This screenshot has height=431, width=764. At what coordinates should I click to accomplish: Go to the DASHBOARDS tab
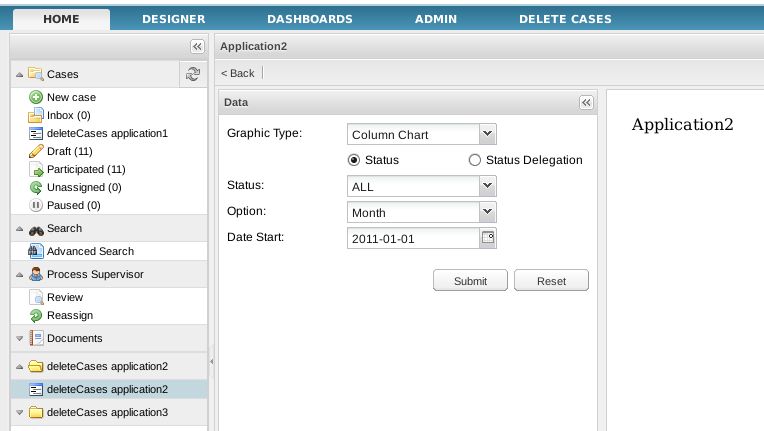[310, 19]
